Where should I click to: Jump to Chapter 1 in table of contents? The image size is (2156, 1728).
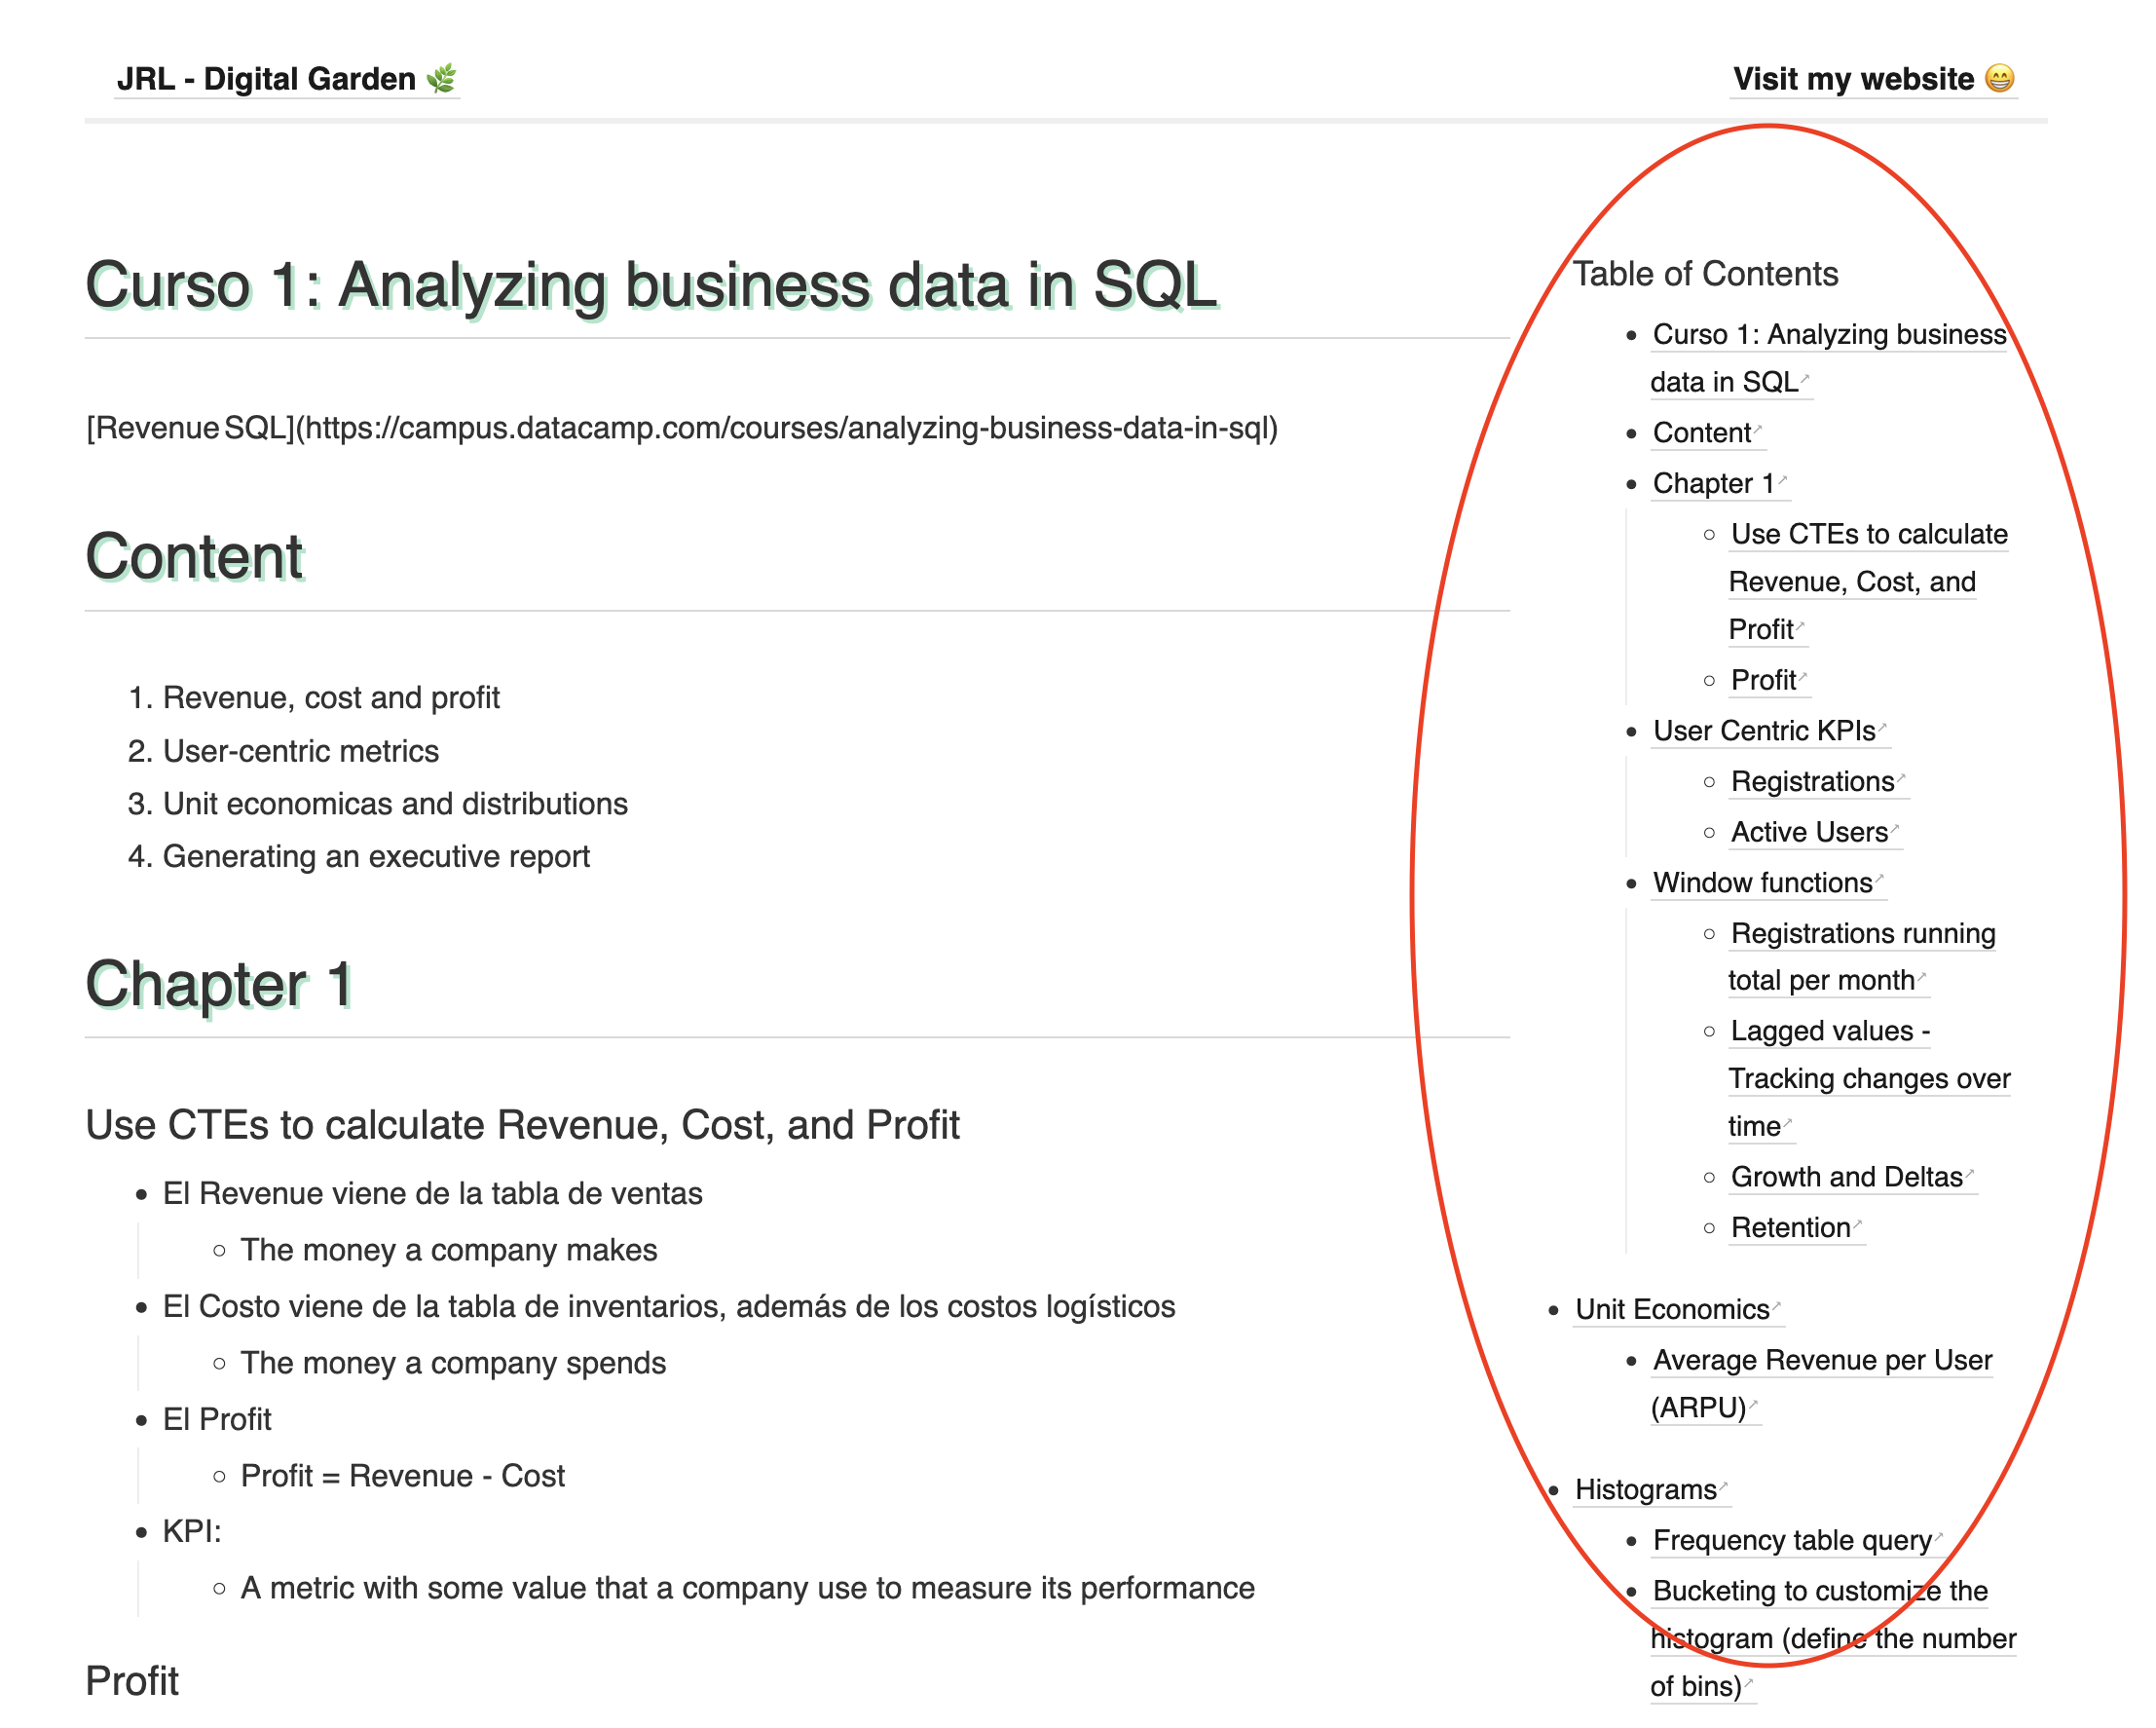tap(1713, 484)
